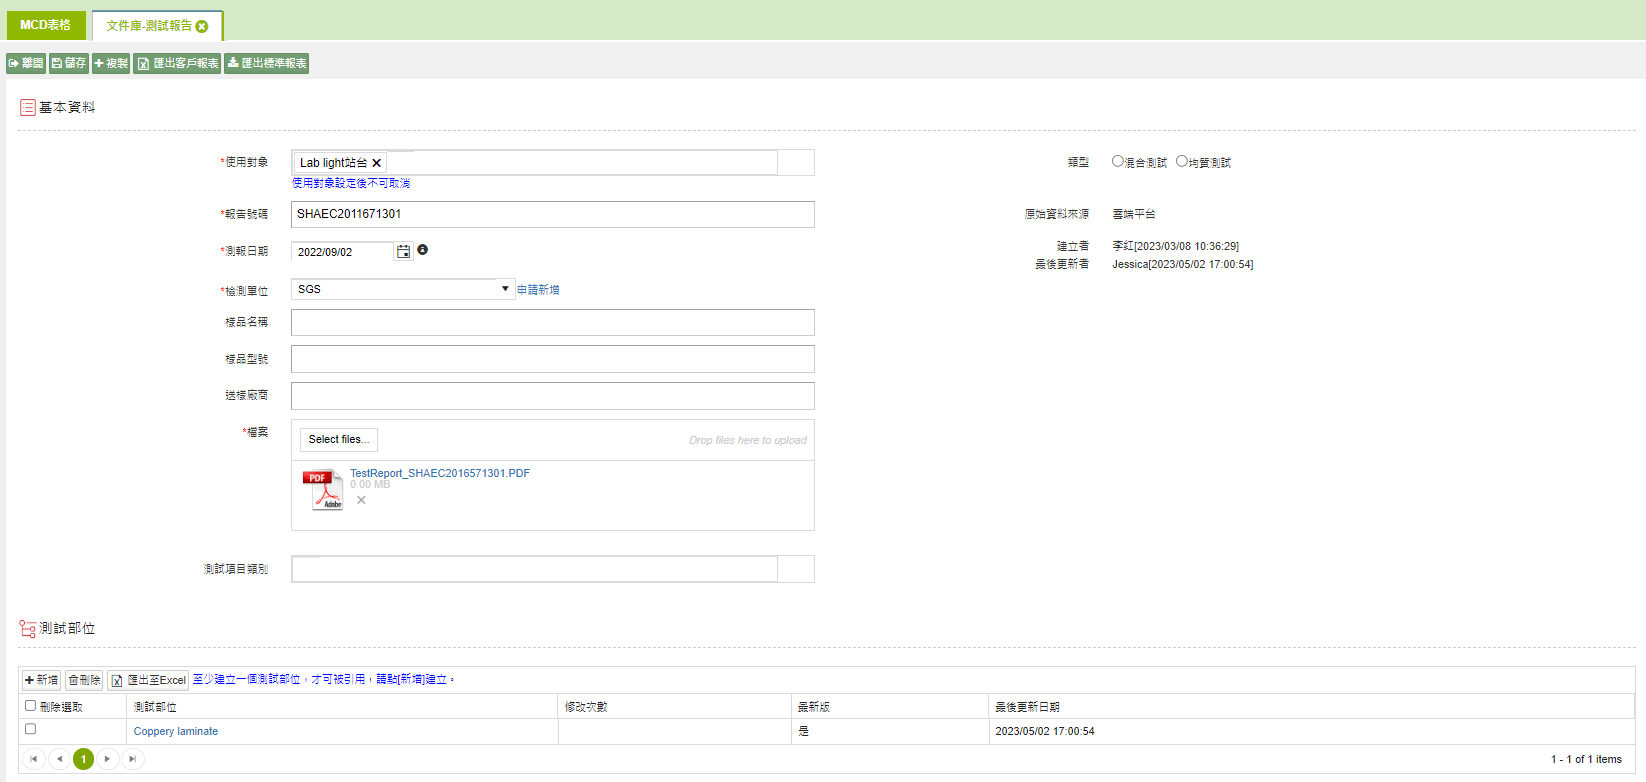
Task: Click the Select files... button
Action: pos(339,440)
